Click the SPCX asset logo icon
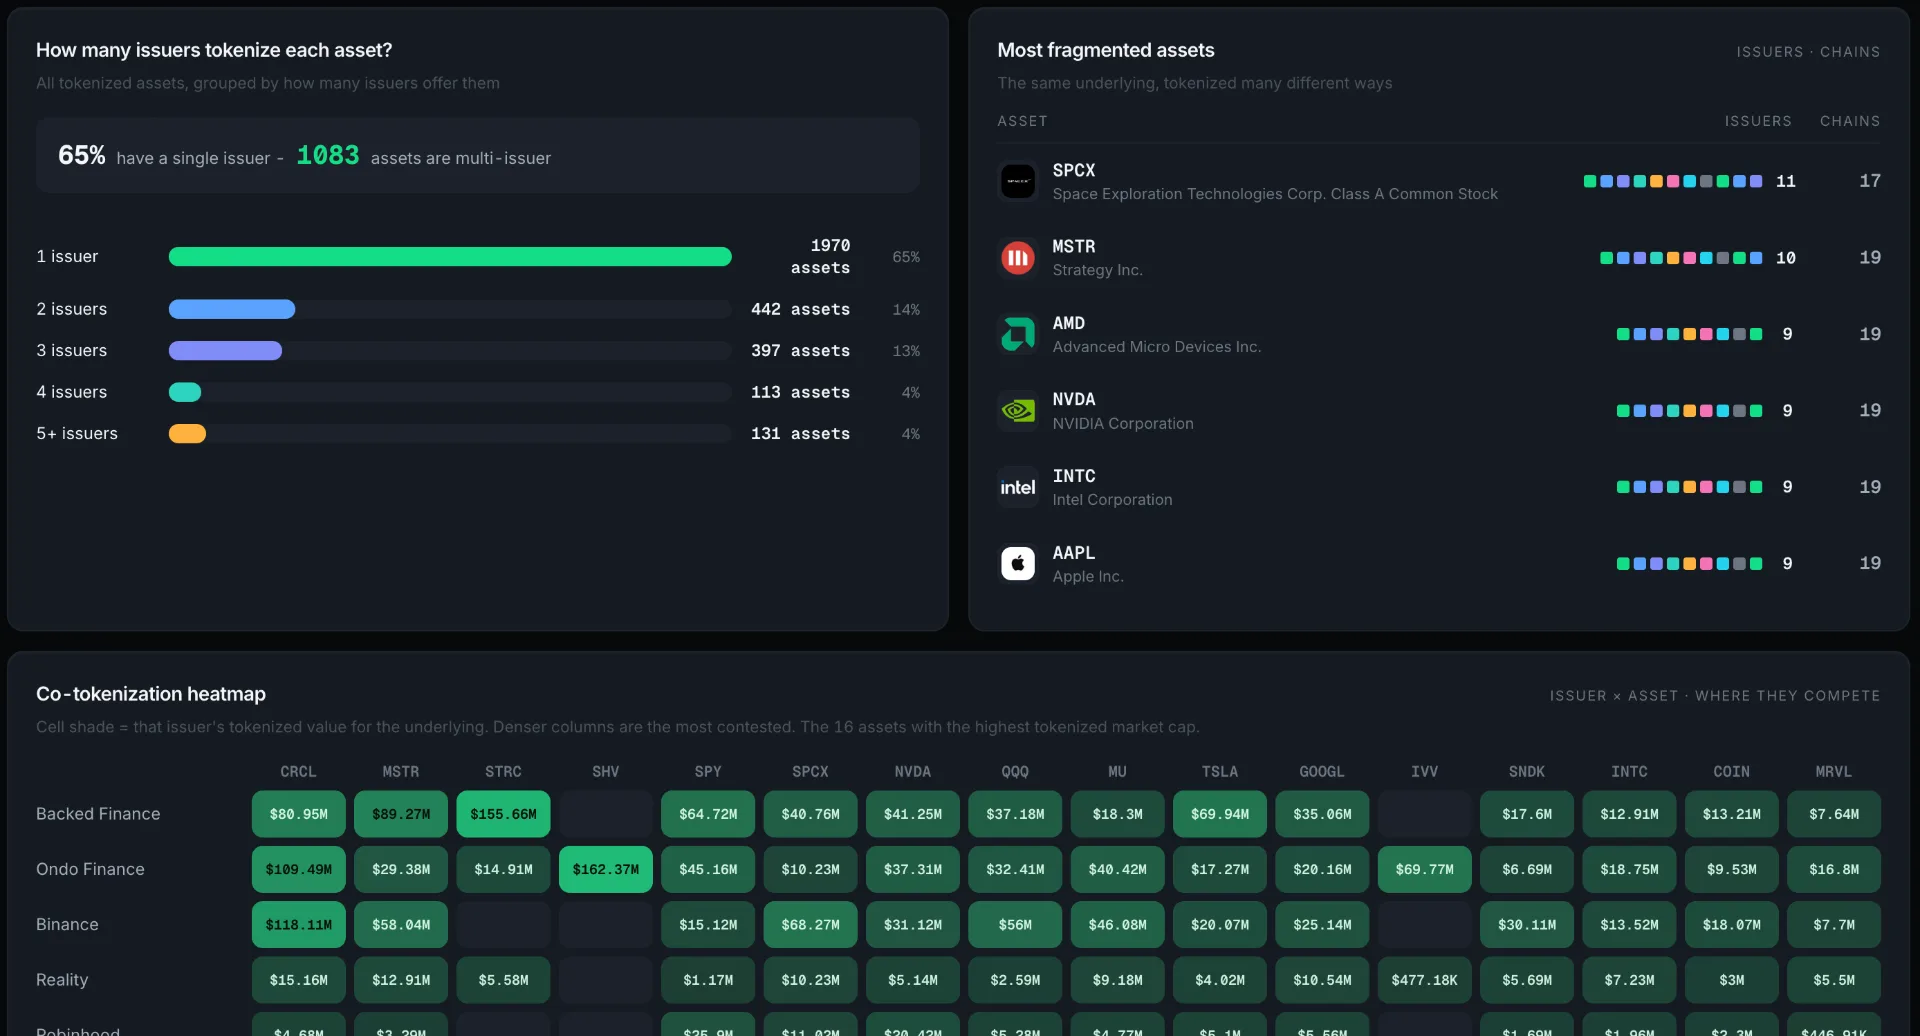Viewport: 1920px width, 1036px height. click(1018, 181)
